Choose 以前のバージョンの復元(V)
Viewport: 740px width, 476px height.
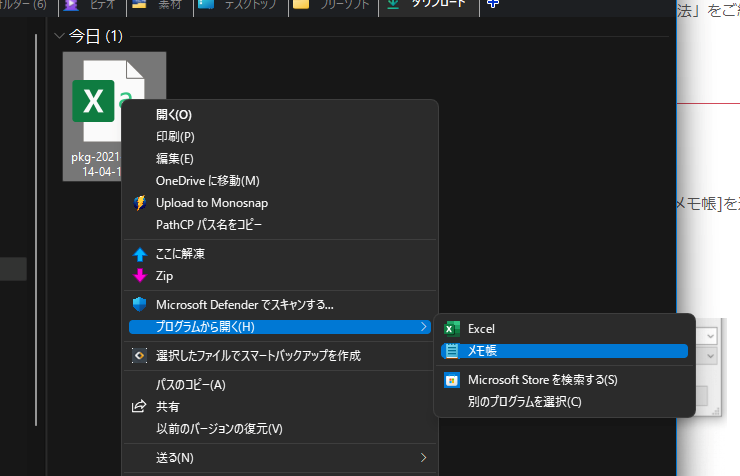(219, 428)
